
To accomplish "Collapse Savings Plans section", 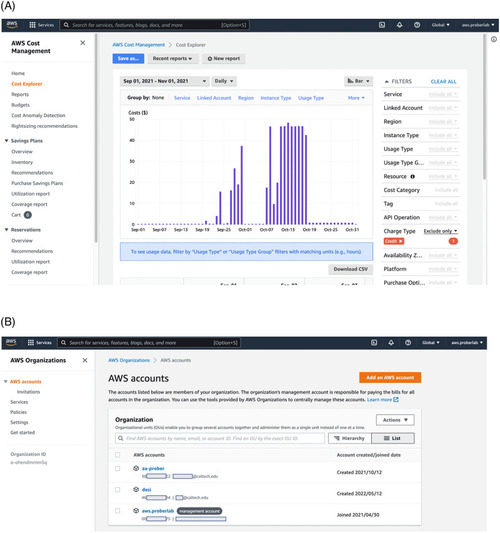I will [6, 140].
